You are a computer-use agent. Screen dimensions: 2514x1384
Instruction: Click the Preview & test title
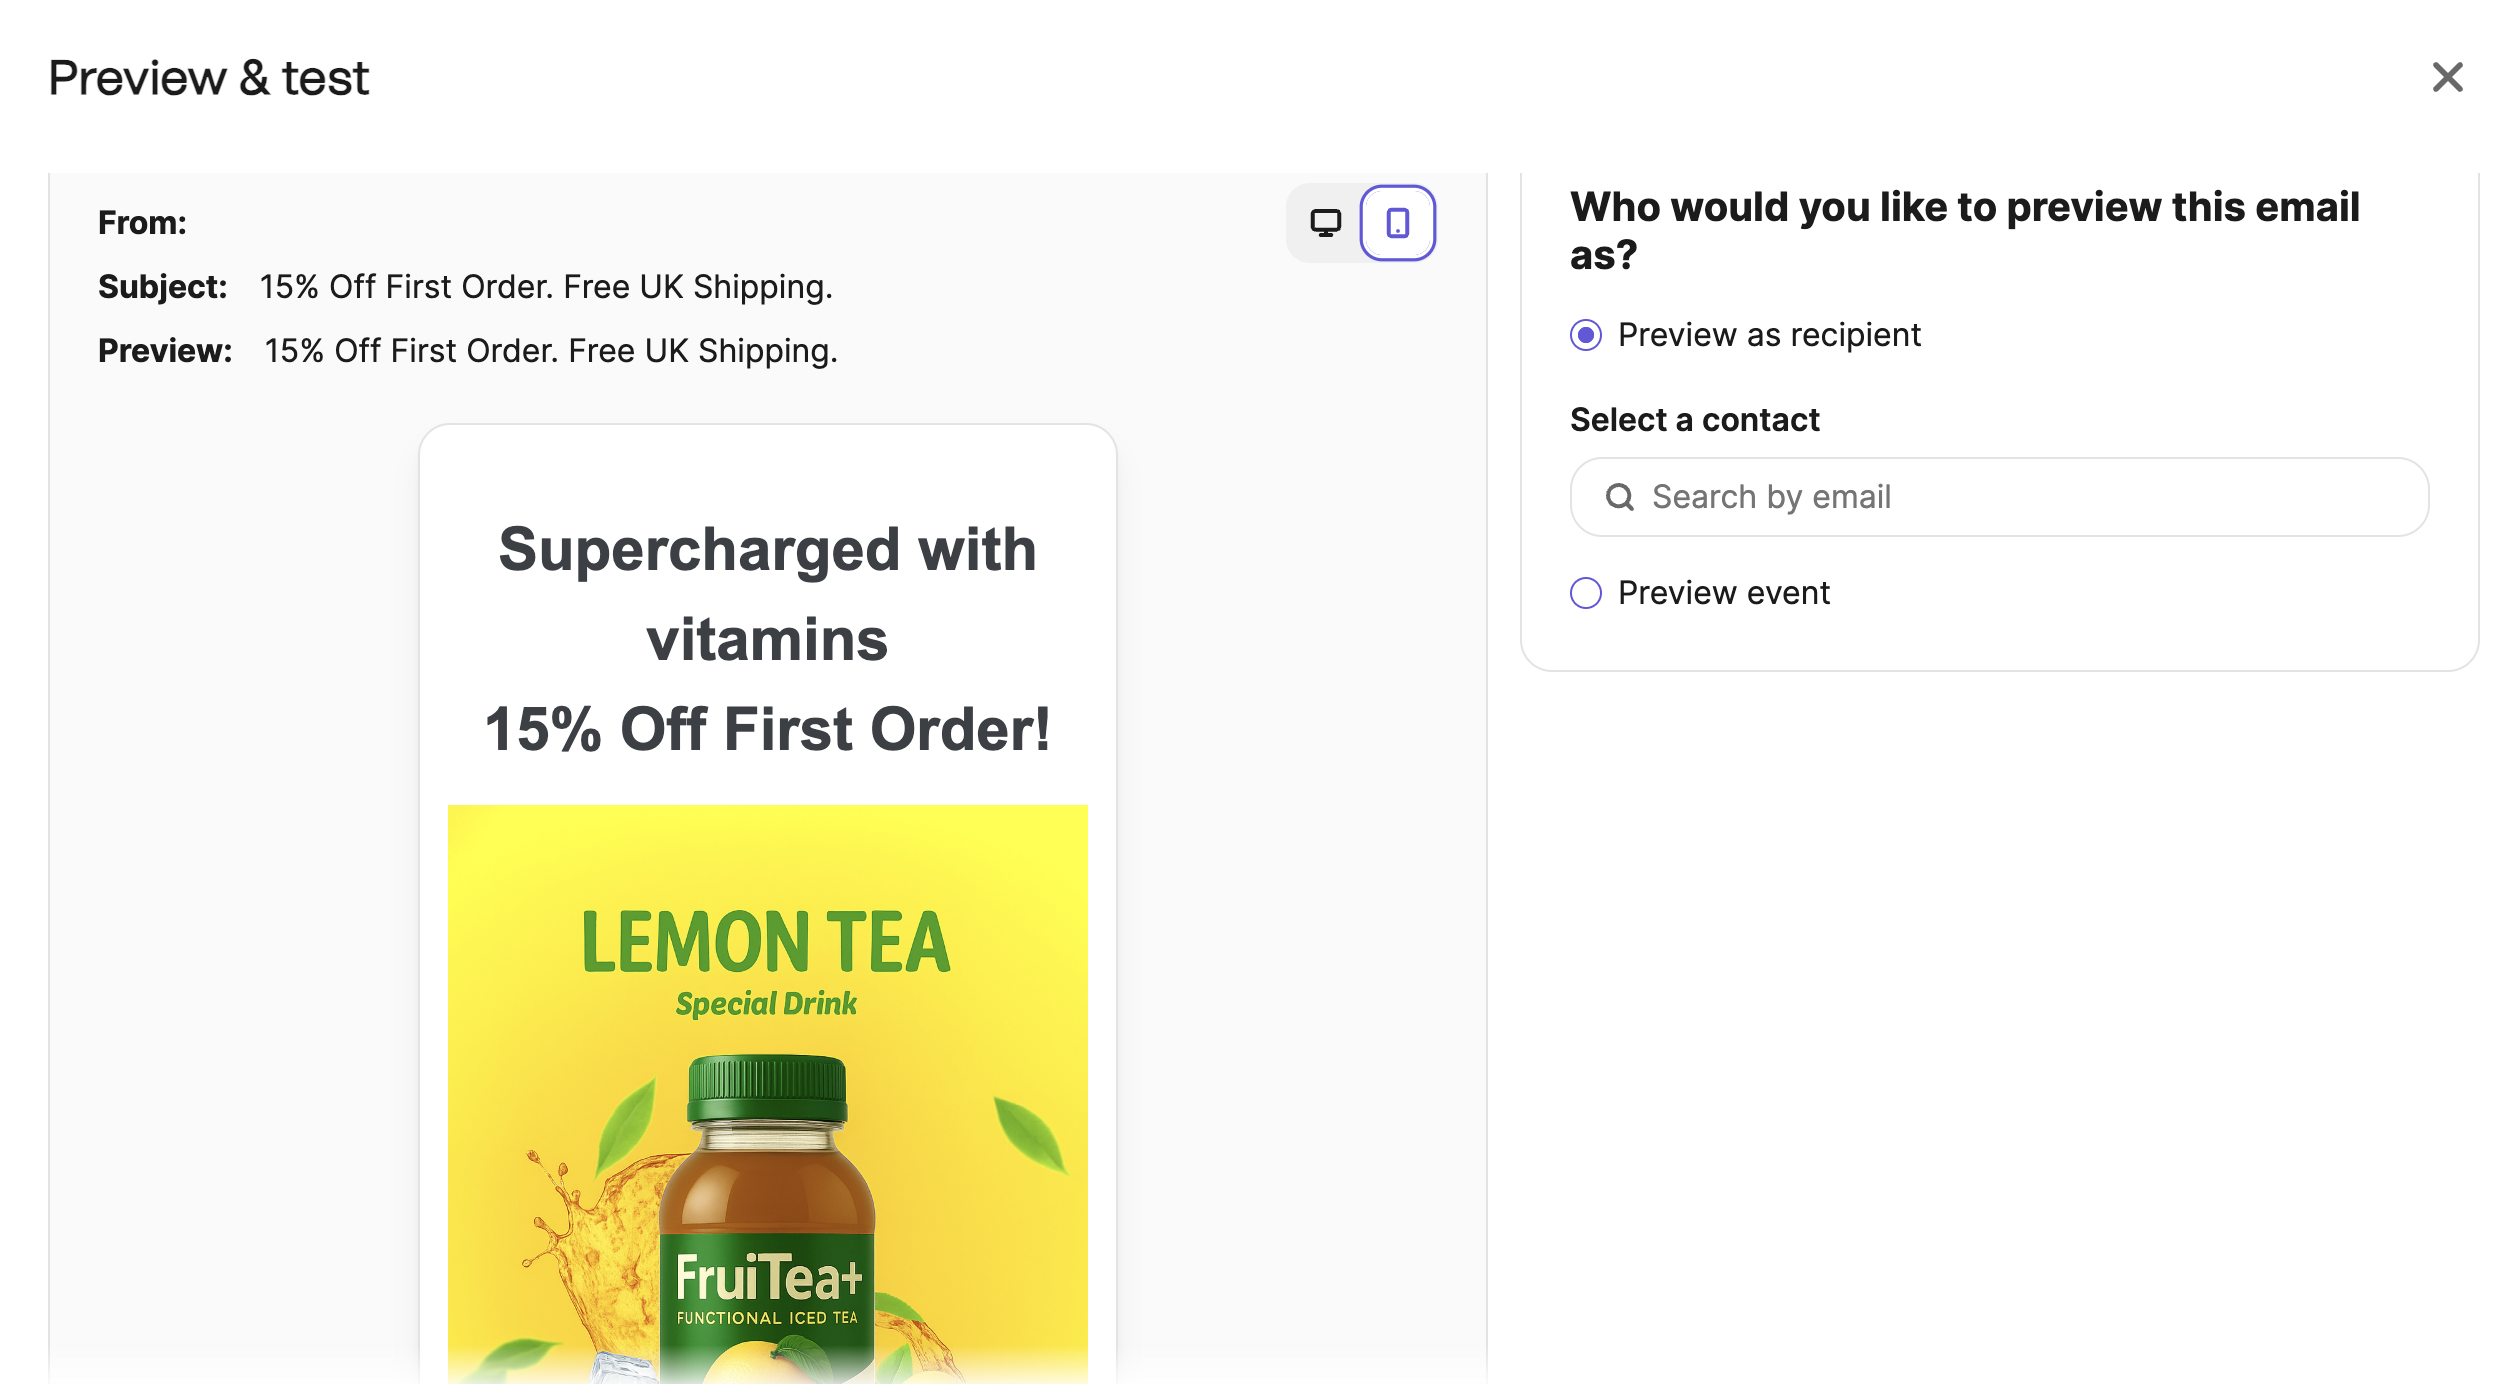pos(209,78)
